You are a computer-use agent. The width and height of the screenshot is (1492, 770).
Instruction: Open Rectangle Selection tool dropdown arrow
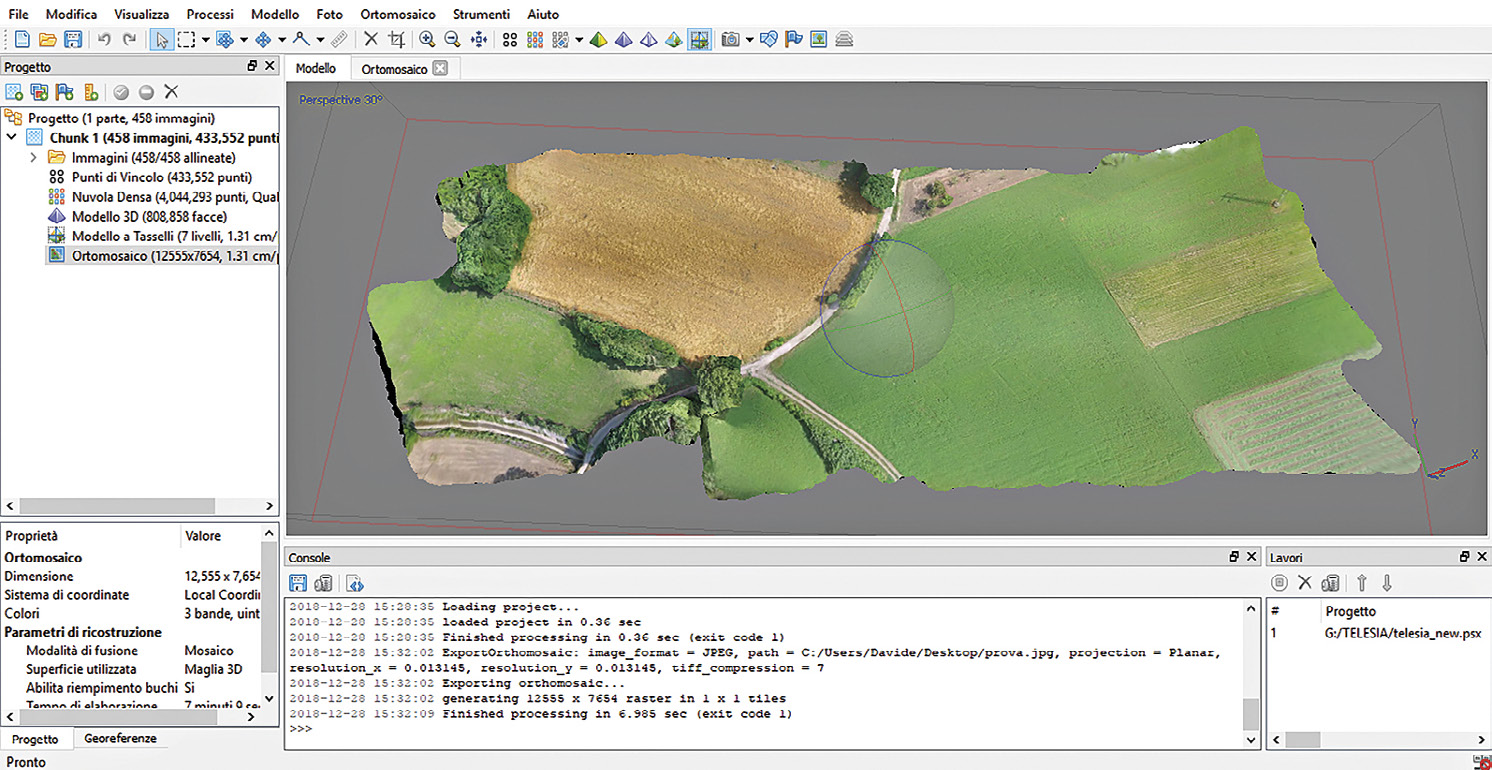[205, 40]
